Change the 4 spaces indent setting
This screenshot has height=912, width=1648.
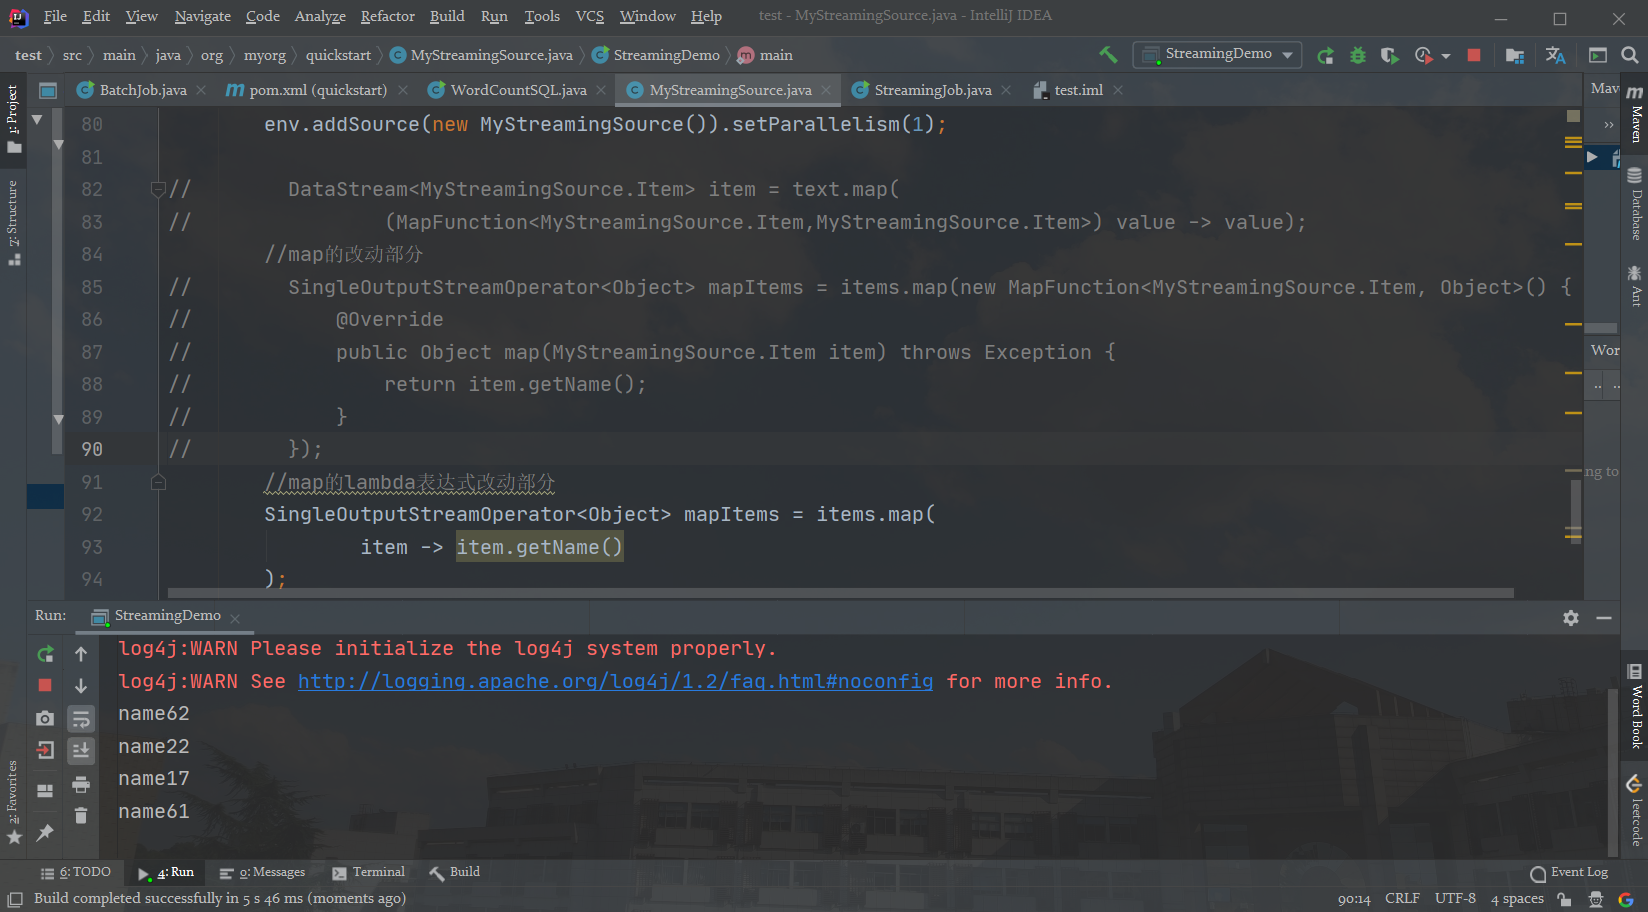(1517, 899)
